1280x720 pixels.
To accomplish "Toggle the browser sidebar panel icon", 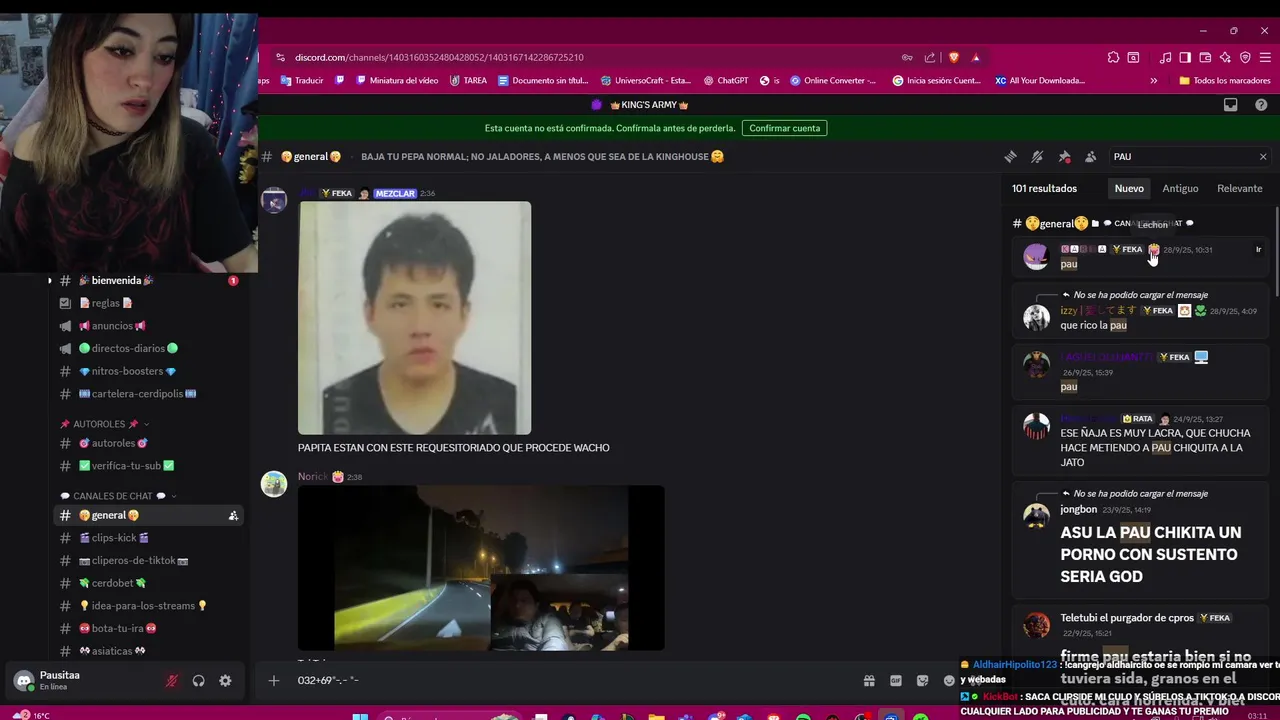I will 1185,57.
